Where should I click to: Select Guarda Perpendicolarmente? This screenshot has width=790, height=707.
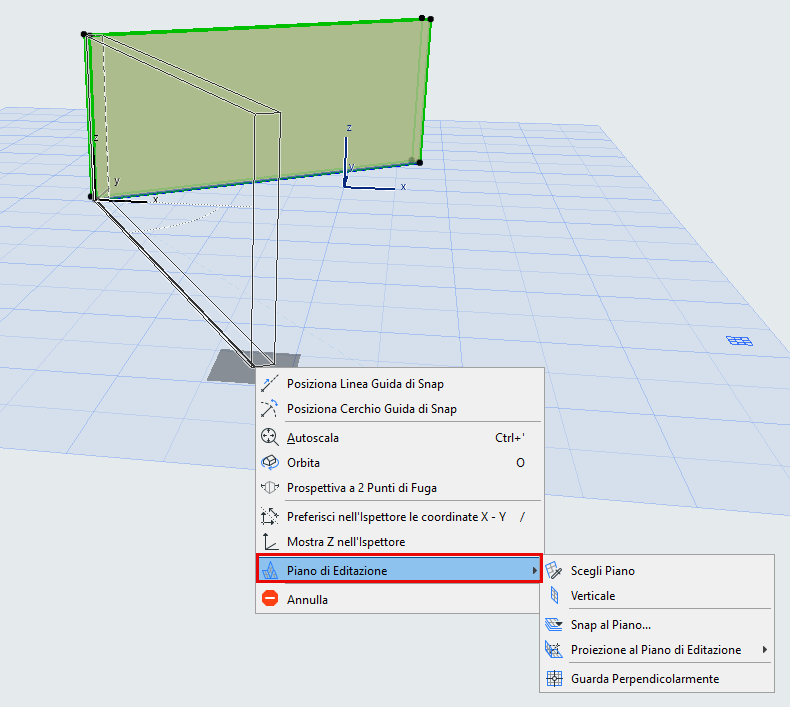click(x=657, y=679)
